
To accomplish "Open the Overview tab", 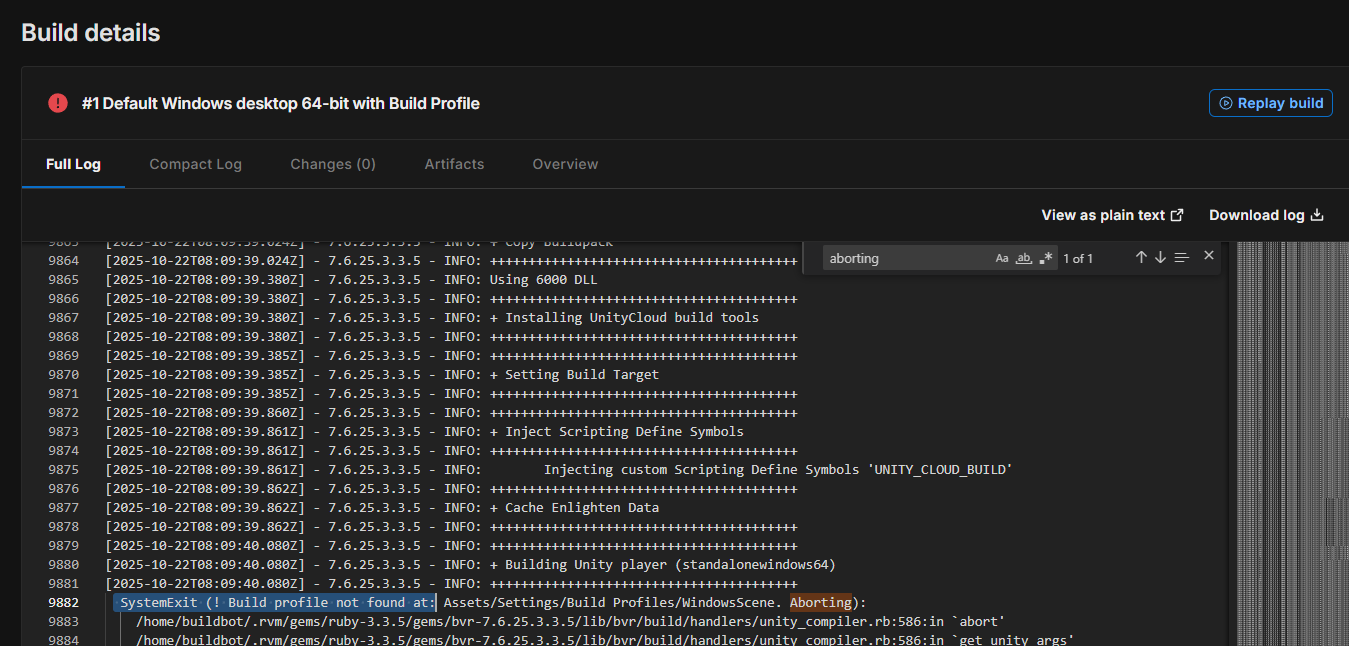I will point(565,164).
